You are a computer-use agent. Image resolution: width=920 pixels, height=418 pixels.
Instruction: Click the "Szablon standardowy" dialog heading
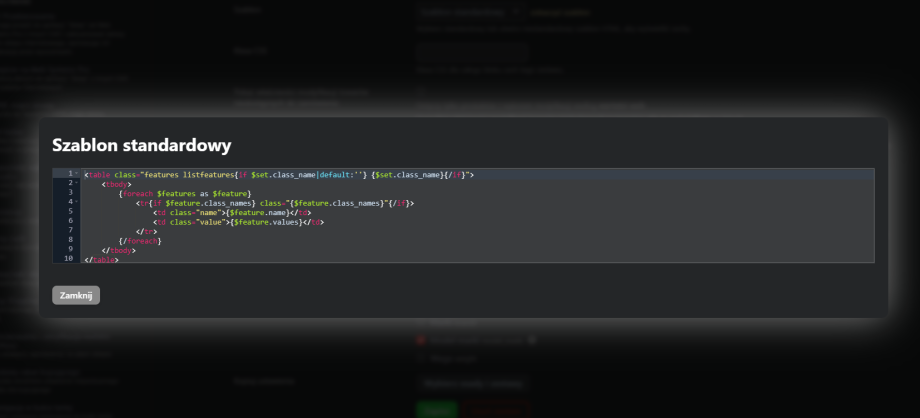click(141, 145)
